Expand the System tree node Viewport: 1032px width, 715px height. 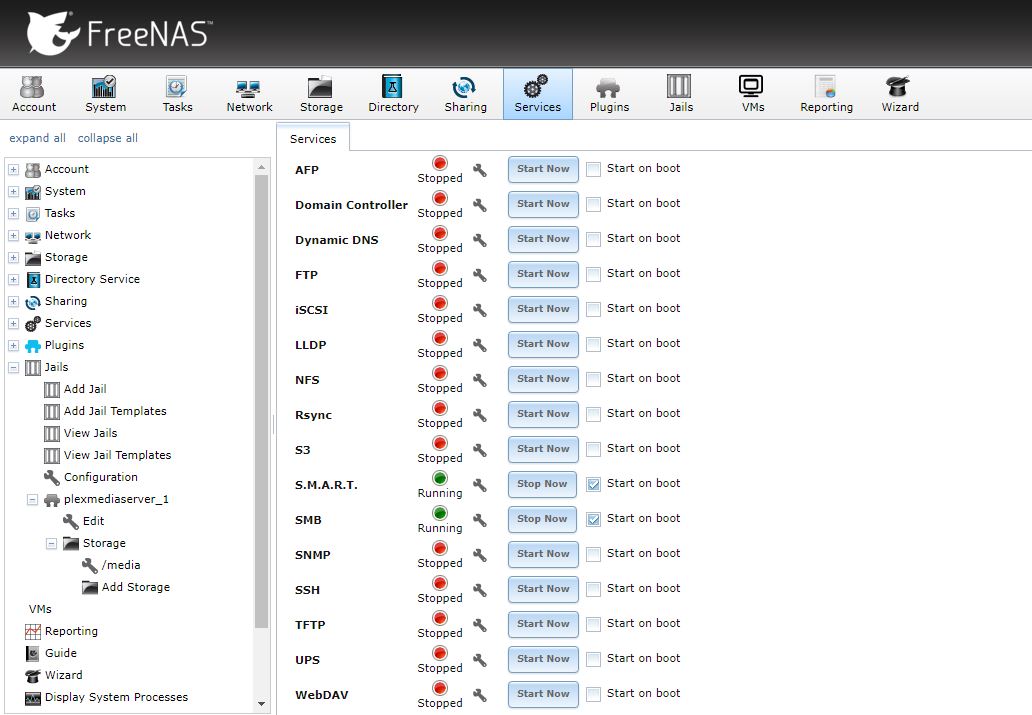click(13, 192)
